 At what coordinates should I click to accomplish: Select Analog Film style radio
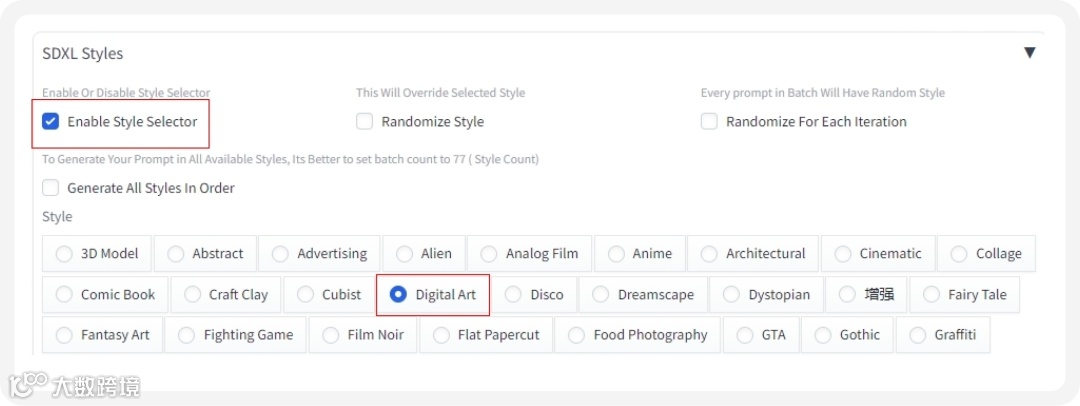point(489,254)
